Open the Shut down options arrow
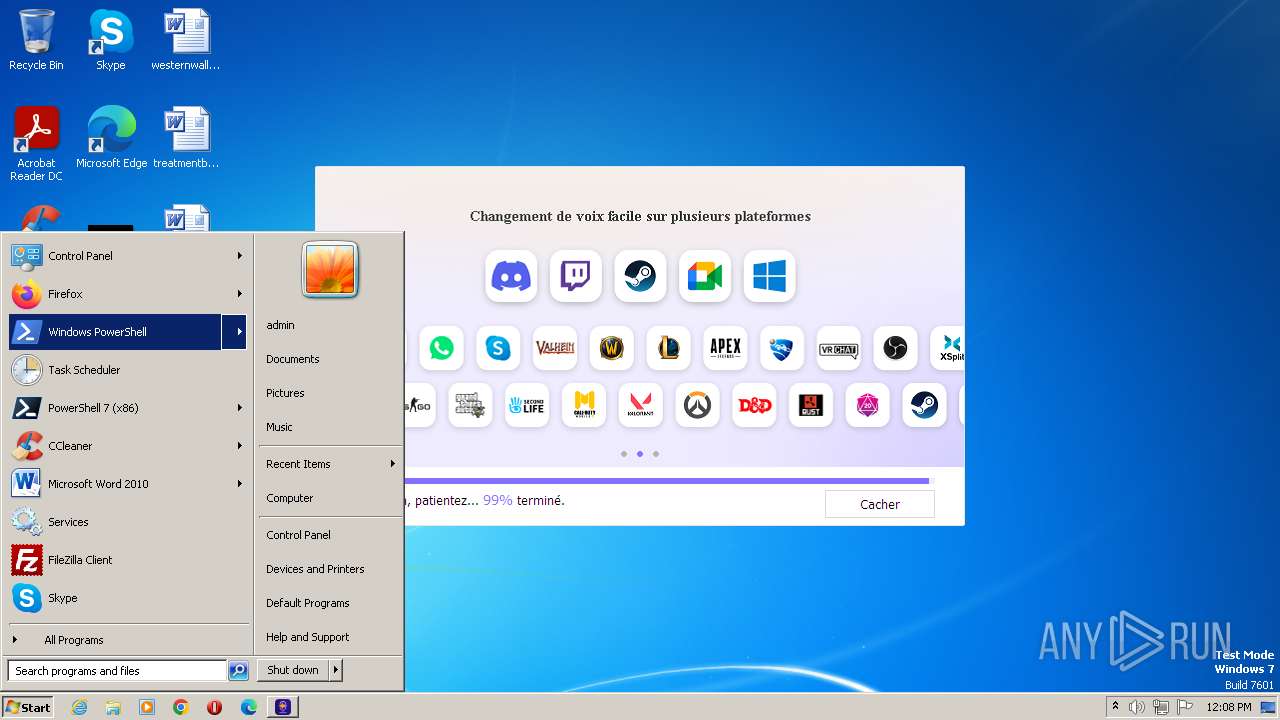Viewport: 1280px width, 720px height. 335,670
